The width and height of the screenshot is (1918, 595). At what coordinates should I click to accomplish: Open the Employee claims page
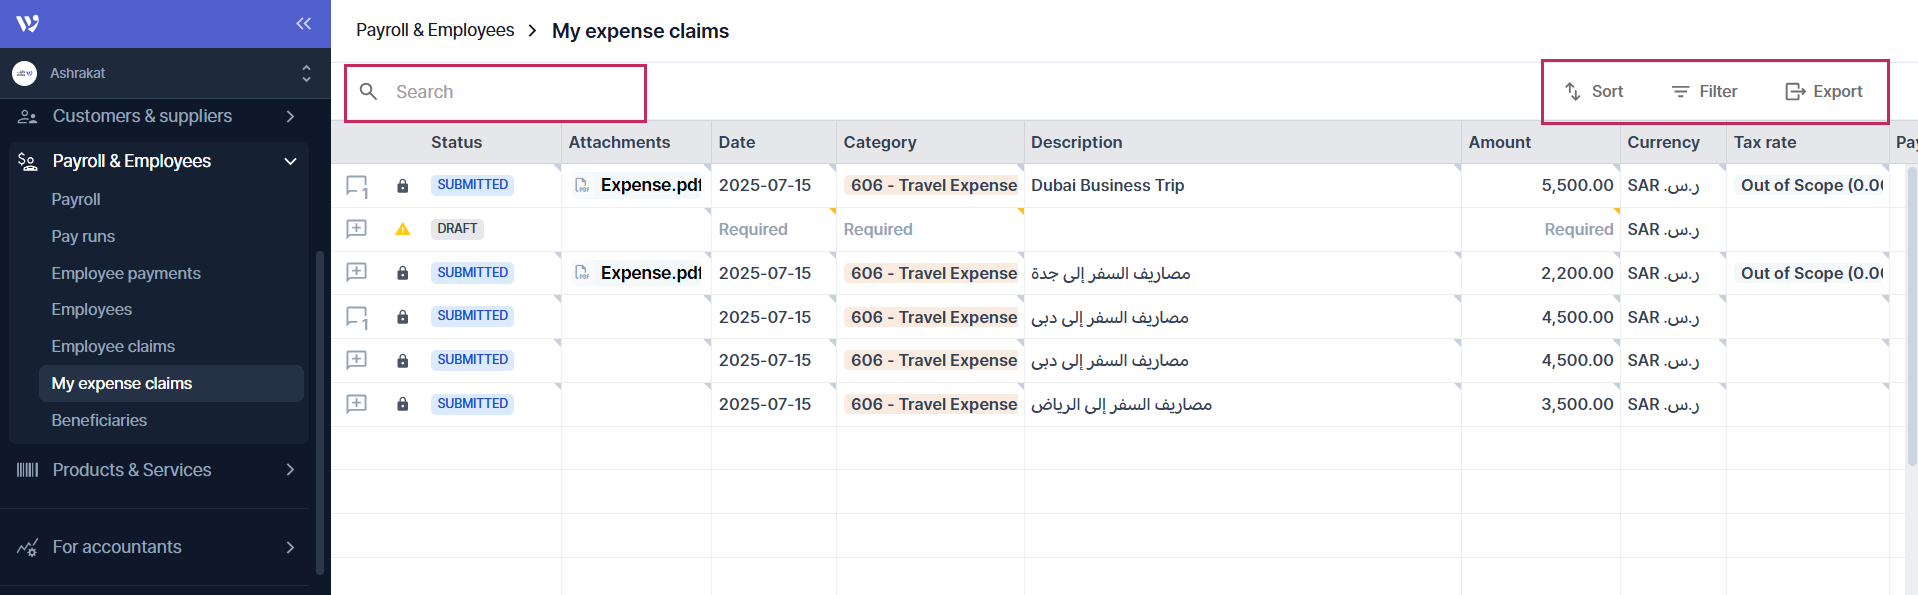click(x=113, y=347)
